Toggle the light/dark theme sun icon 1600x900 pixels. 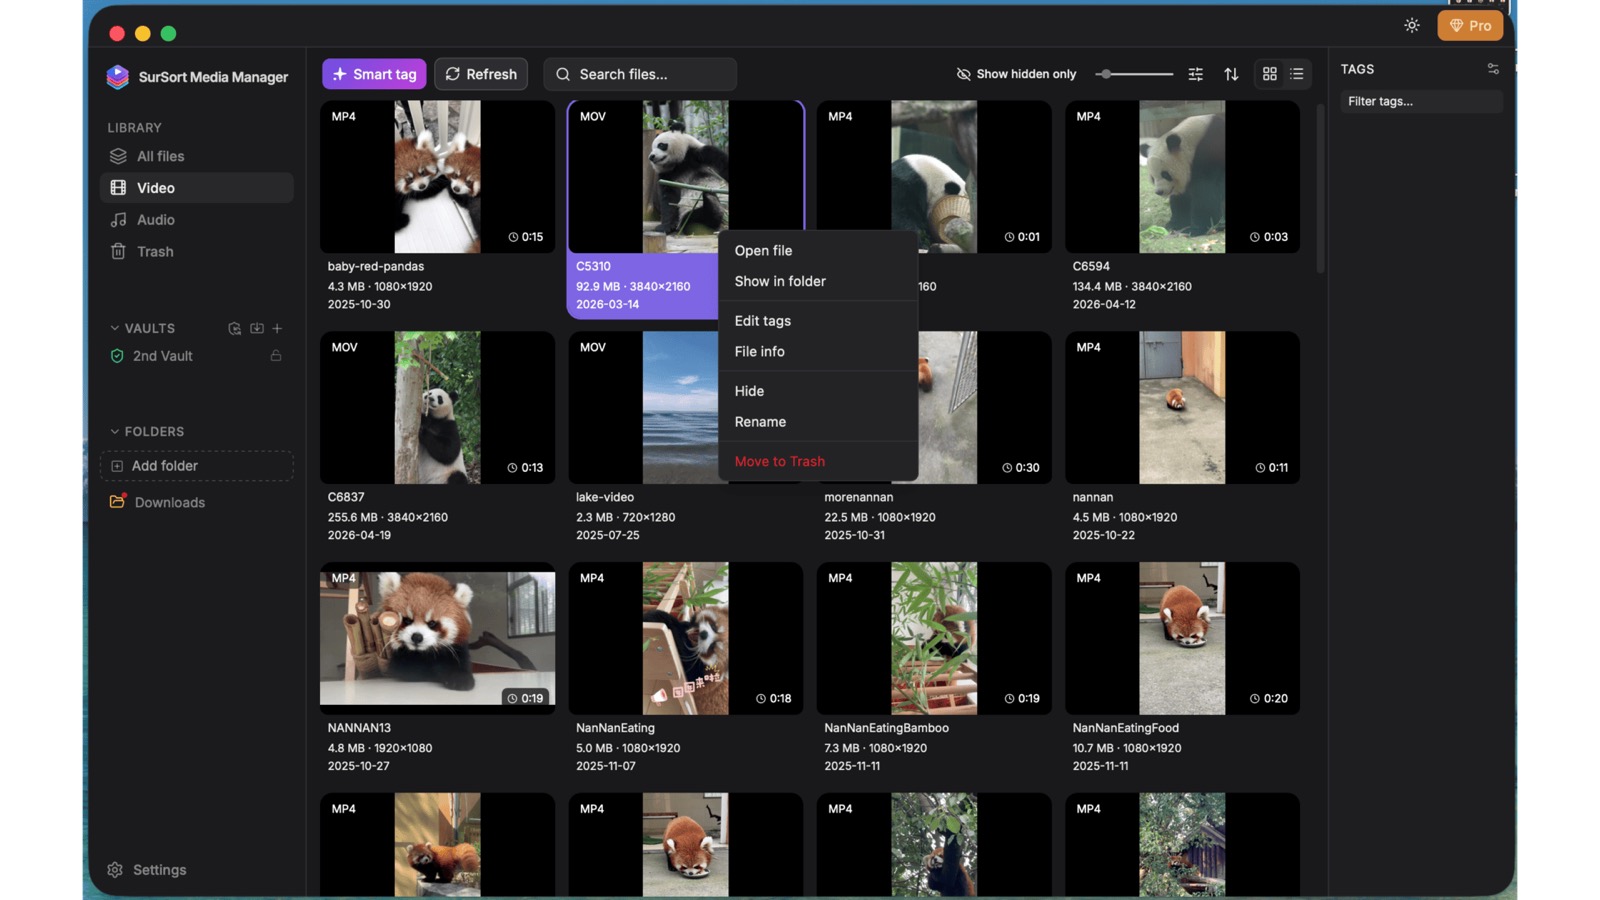click(x=1412, y=26)
